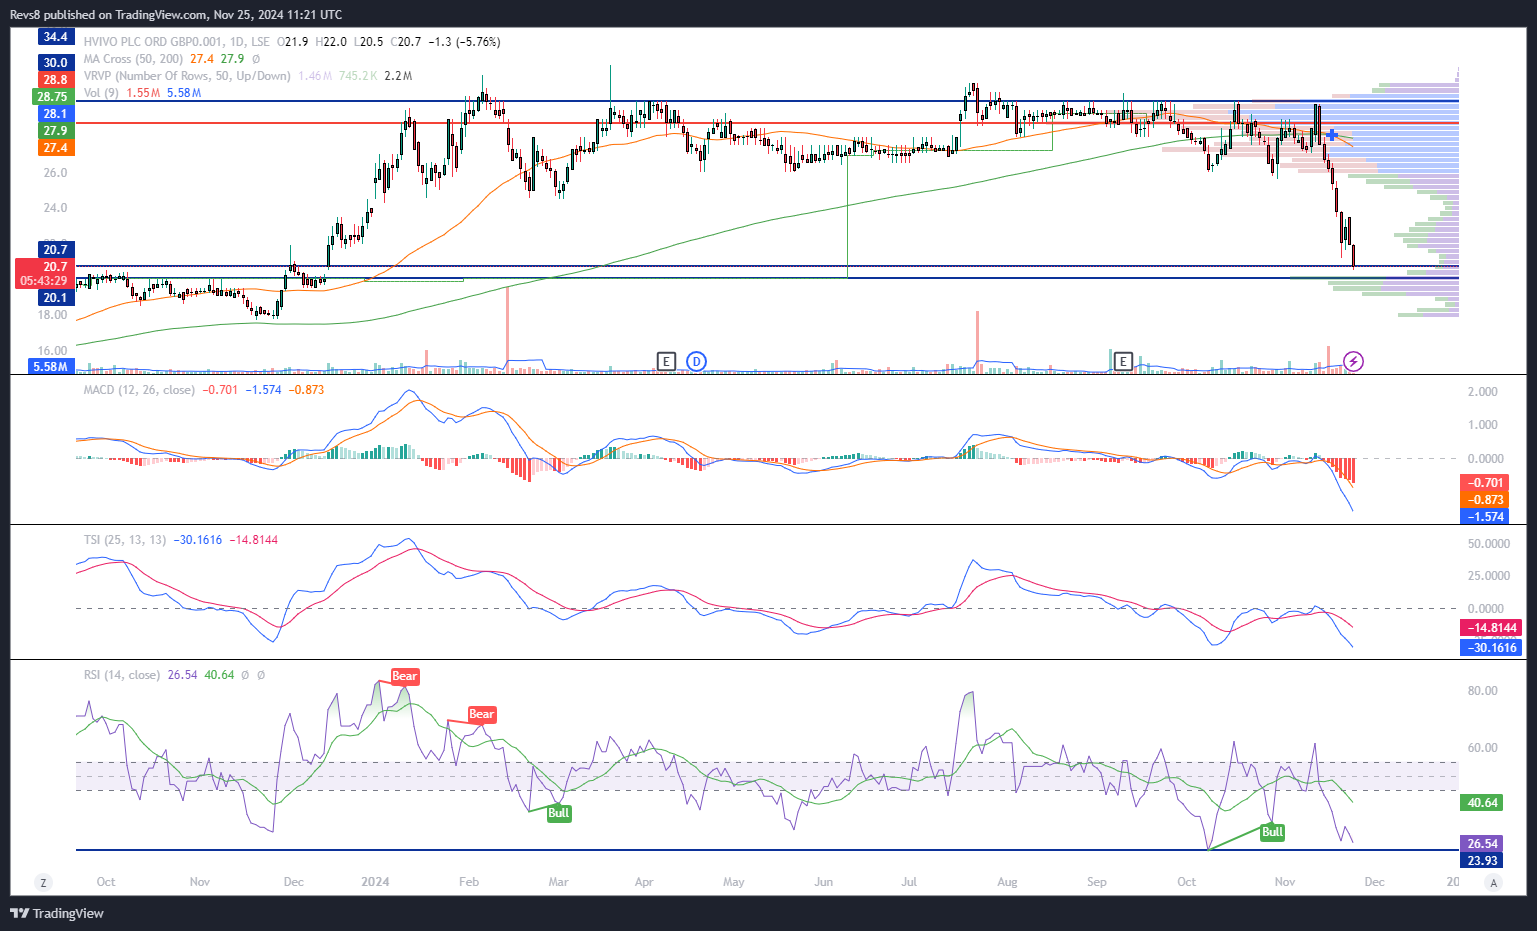This screenshot has width=1537, height=931.
Task: Click the Bull label near March on RSI
Action: point(559,813)
